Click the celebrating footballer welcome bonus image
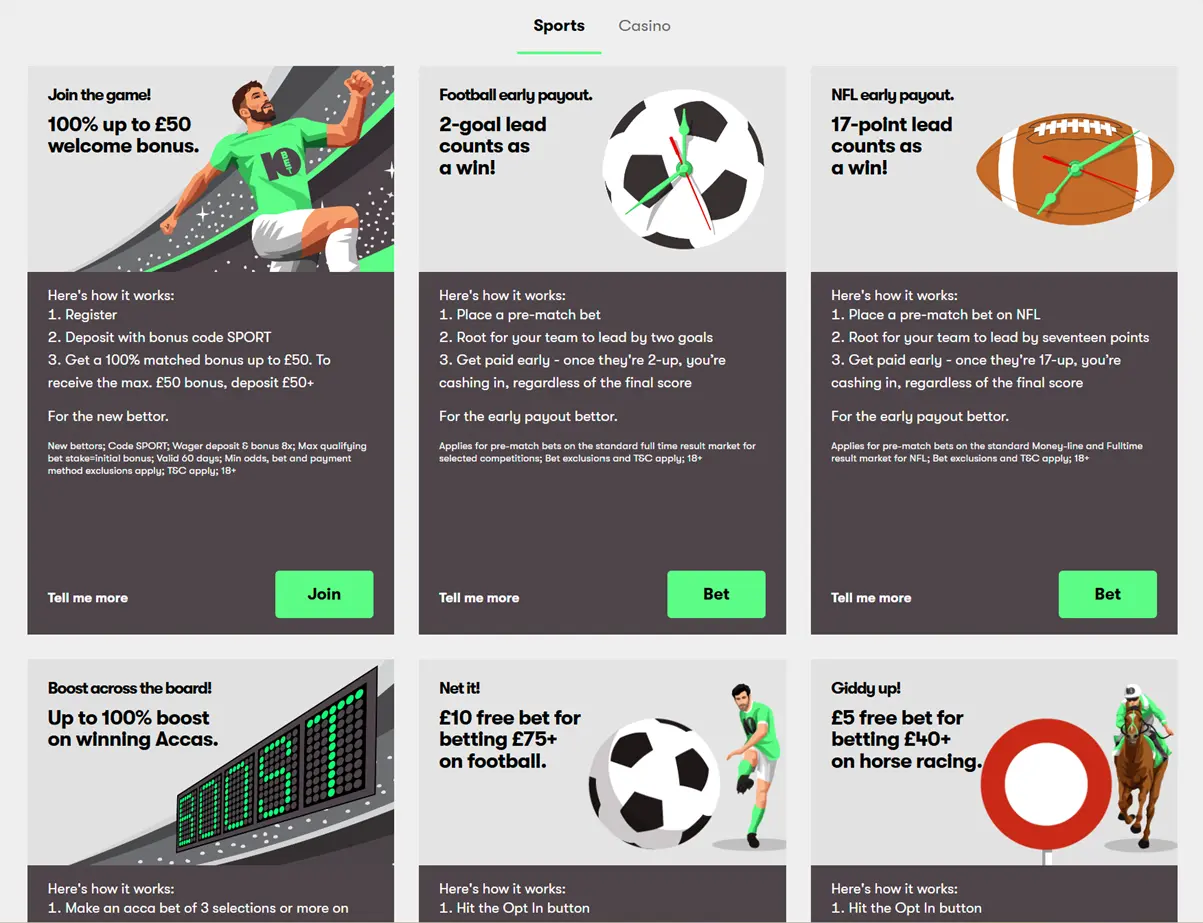 coord(270,170)
